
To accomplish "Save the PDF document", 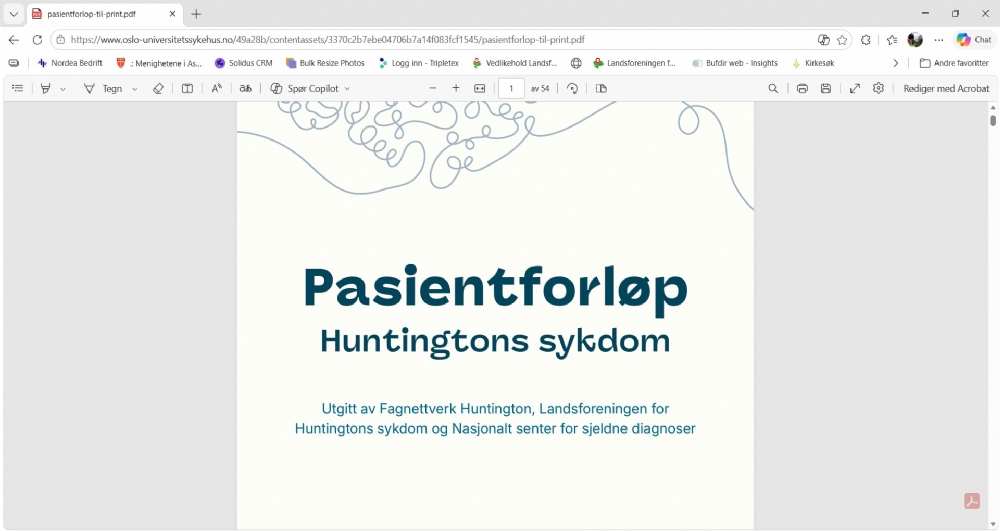I will pos(826,89).
